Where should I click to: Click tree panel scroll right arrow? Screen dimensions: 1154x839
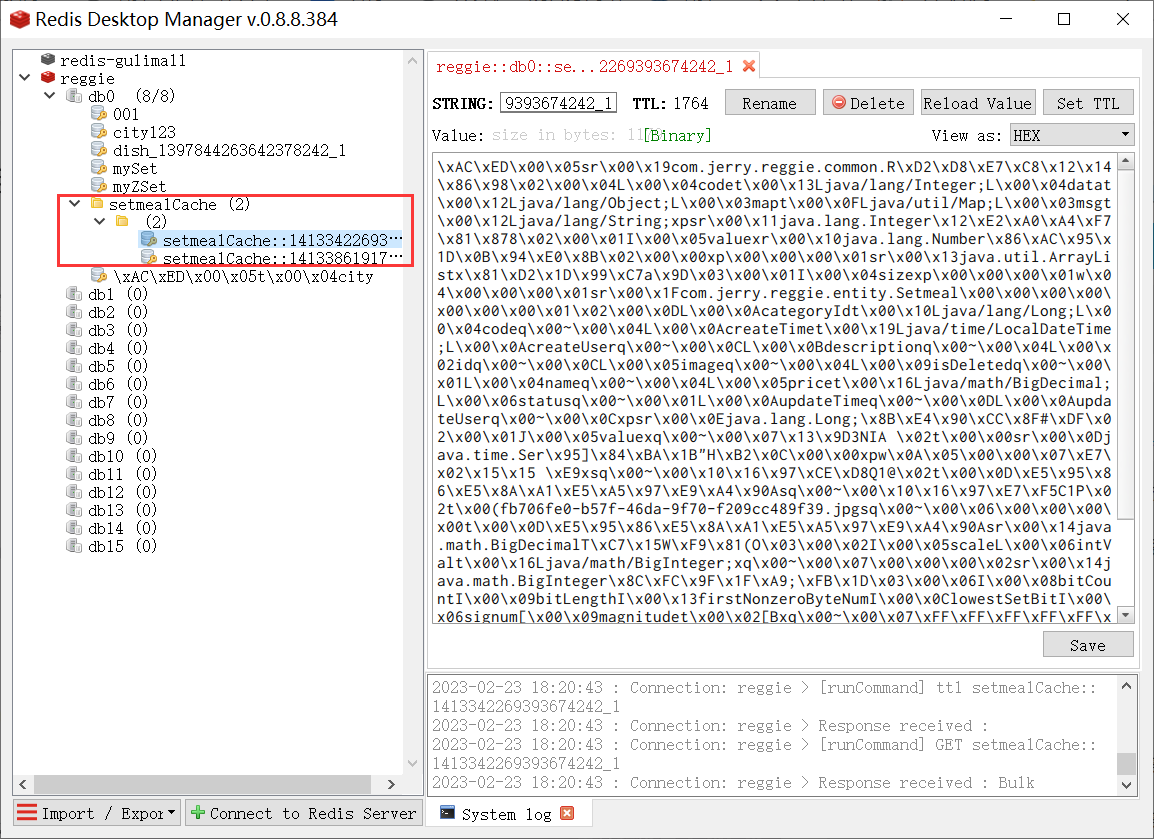[x=391, y=784]
